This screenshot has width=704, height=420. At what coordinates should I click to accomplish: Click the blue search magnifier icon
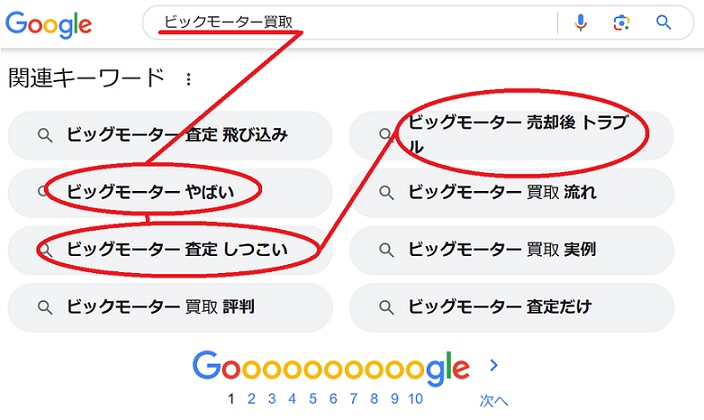[x=663, y=22]
